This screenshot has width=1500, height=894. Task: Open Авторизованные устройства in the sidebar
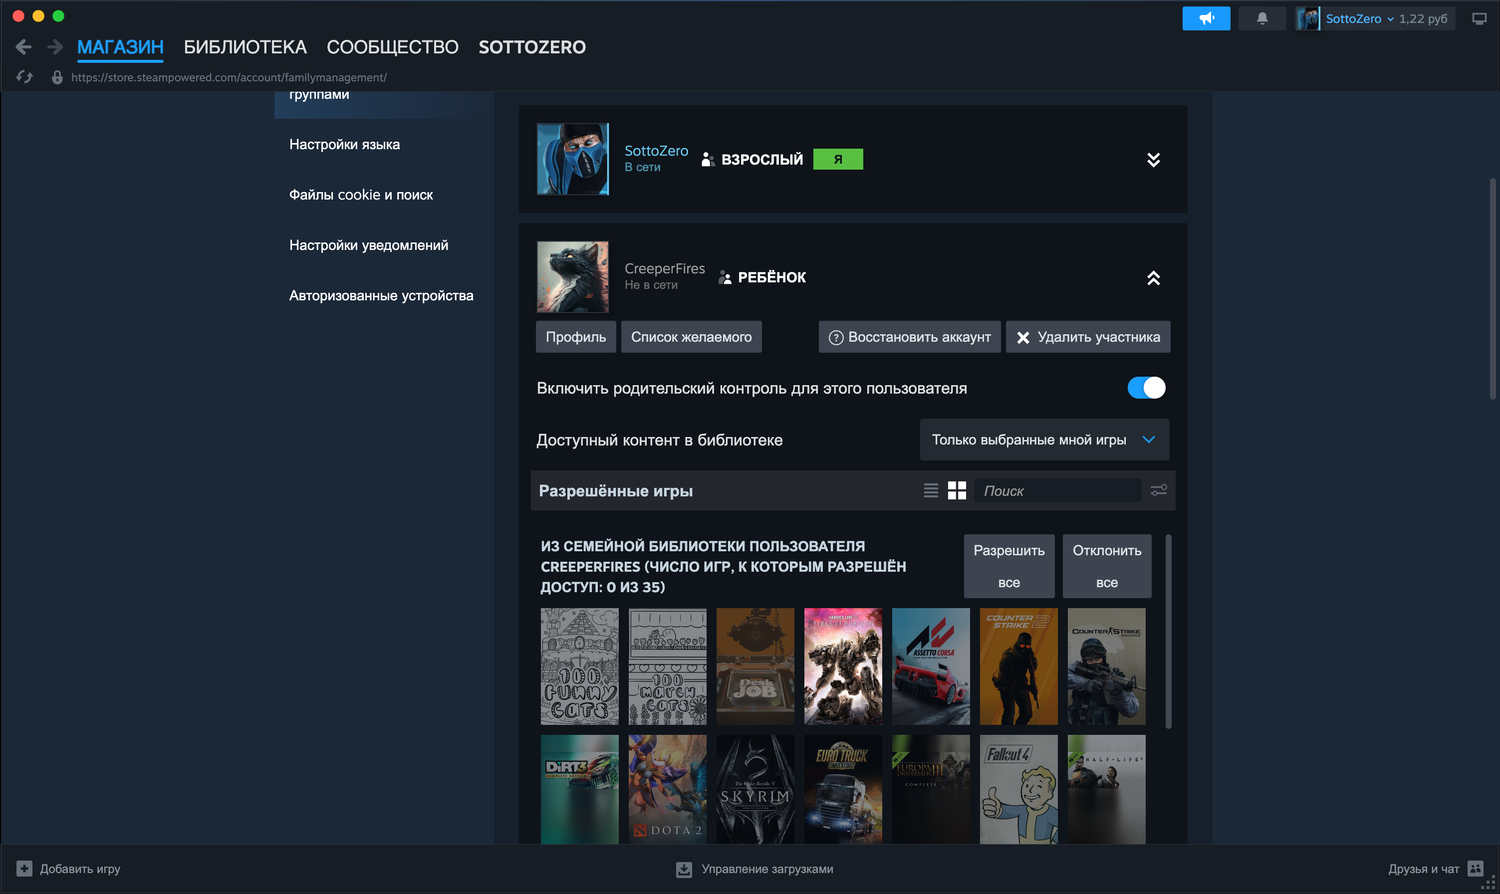click(381, 296)
